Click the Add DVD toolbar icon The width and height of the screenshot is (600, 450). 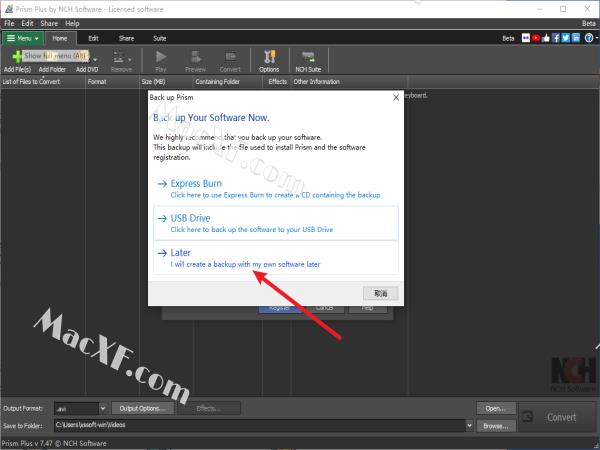click(87, 62)
